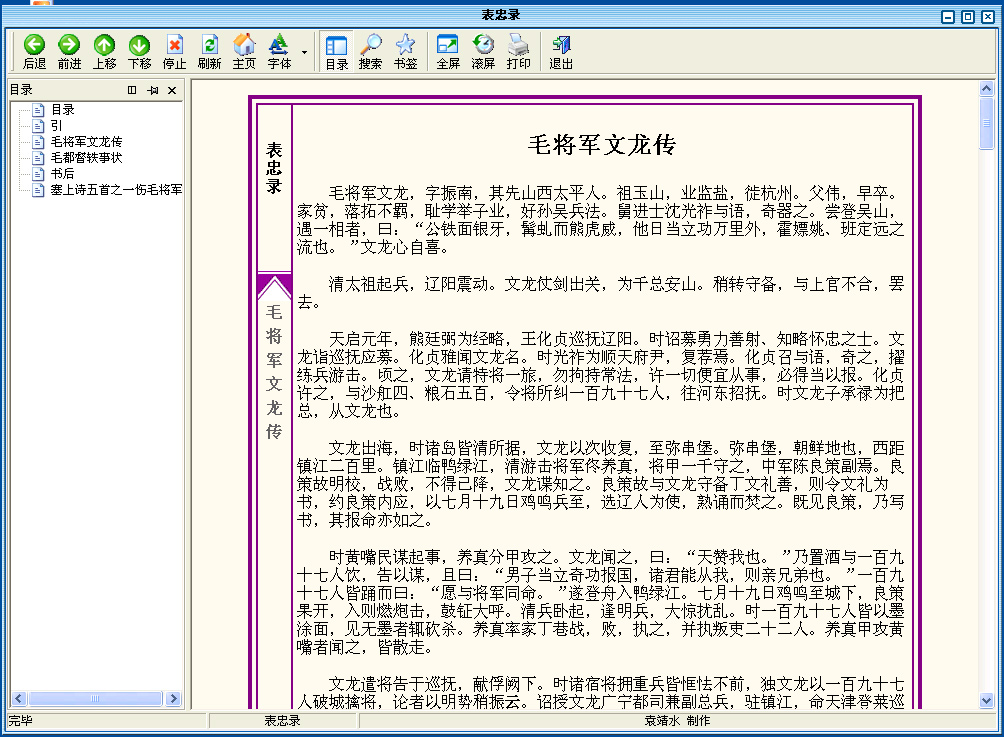Click the 刷新 refresh icon
The width and height of the screenshot is (1004, 737).
coord(209,45)
